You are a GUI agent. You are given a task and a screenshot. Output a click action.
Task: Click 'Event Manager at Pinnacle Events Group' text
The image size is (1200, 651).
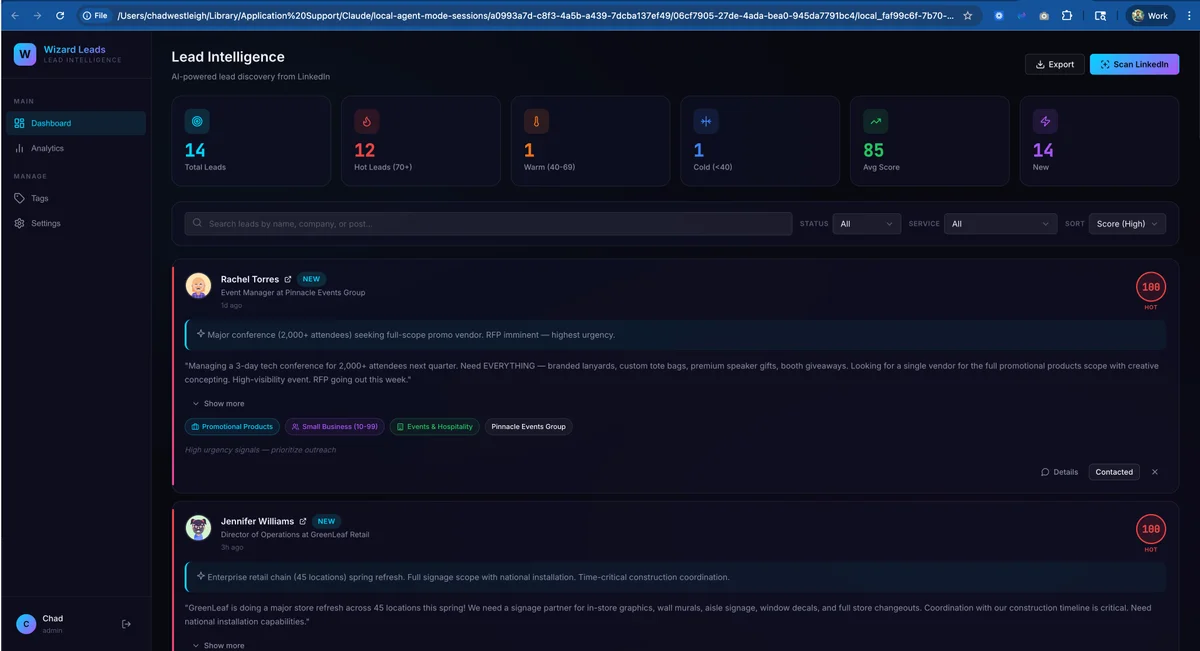pos(293,293)
